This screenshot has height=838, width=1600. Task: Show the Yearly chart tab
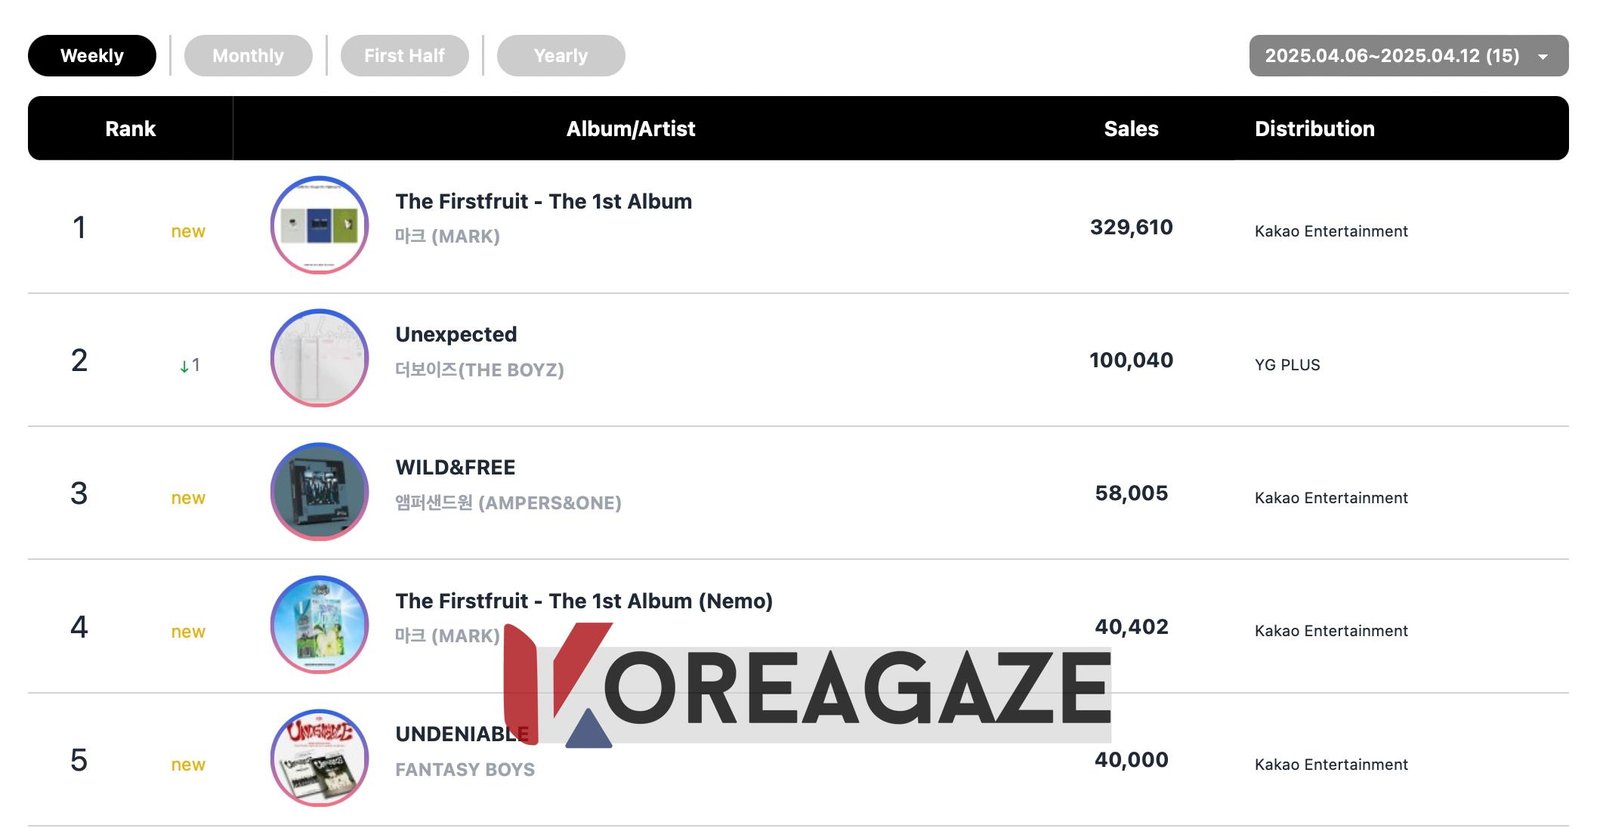560,56
